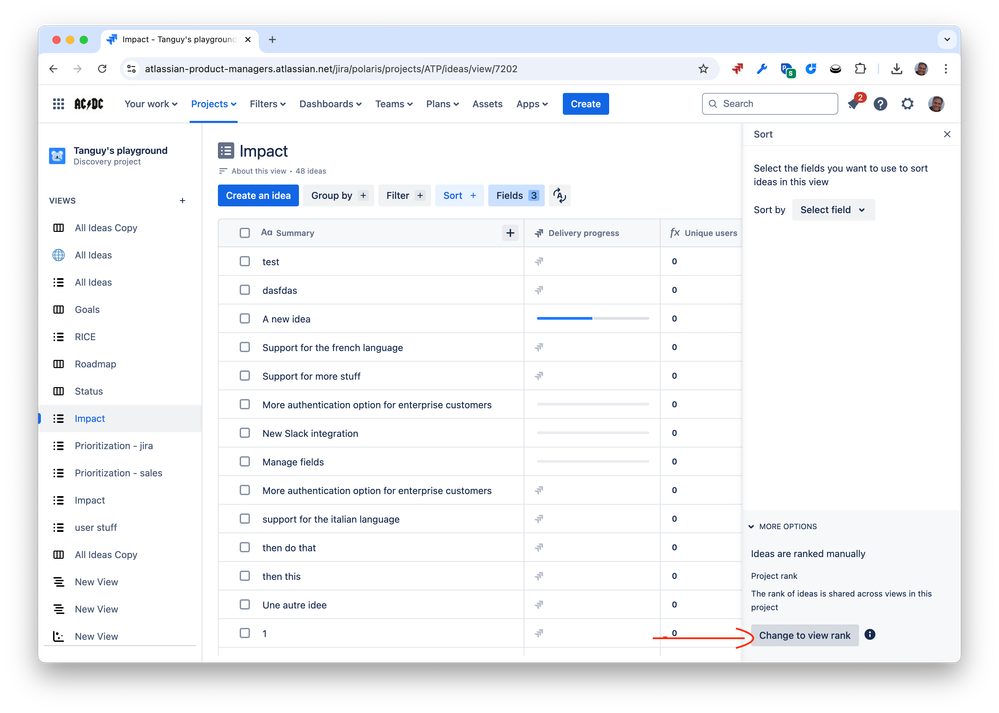Open the notifications bell icon

[854, 104]
